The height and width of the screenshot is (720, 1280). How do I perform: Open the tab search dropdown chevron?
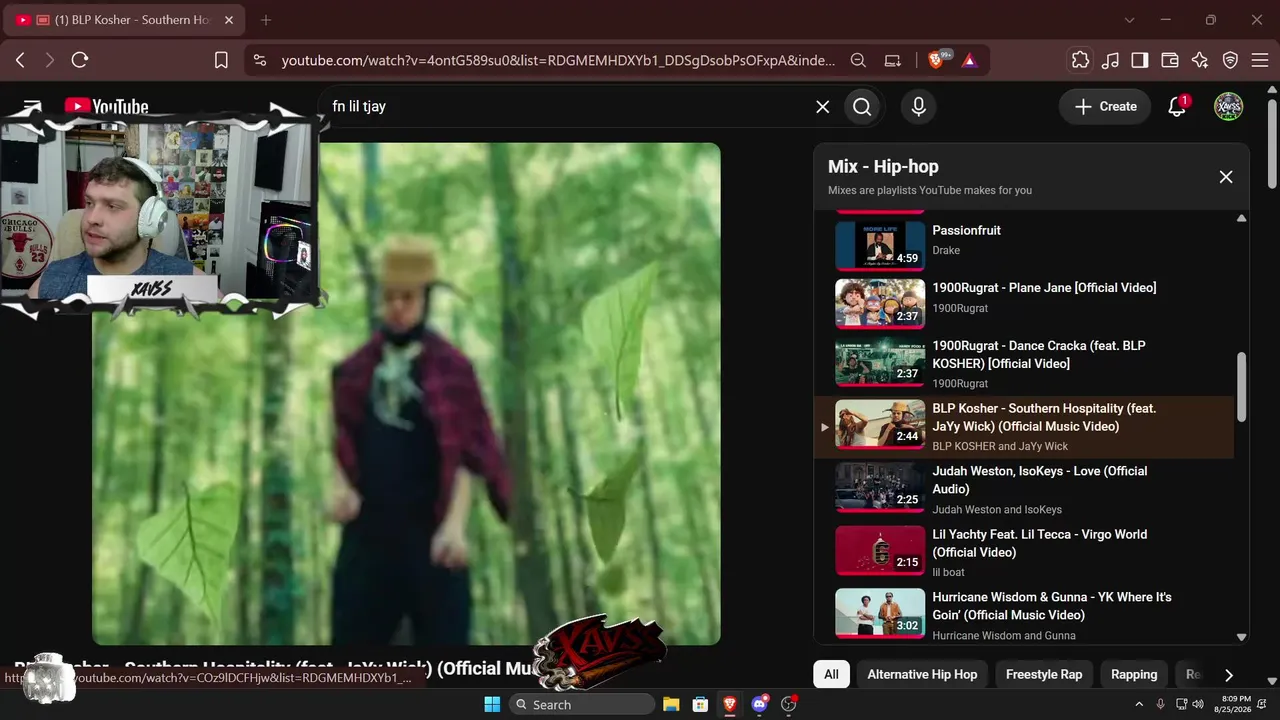click(1129, 20)
